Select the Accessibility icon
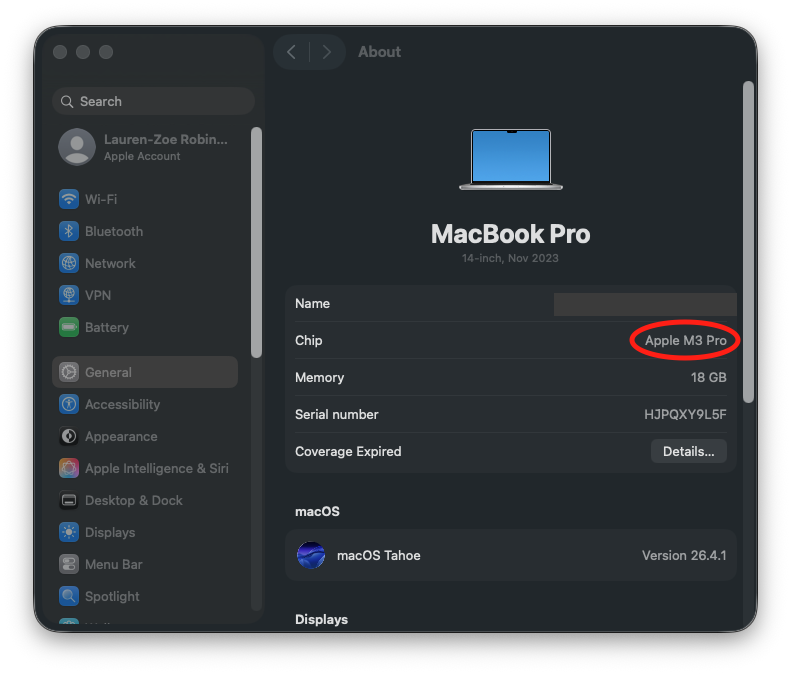Viewport: 791px width, 674px height. coord(69,404)
